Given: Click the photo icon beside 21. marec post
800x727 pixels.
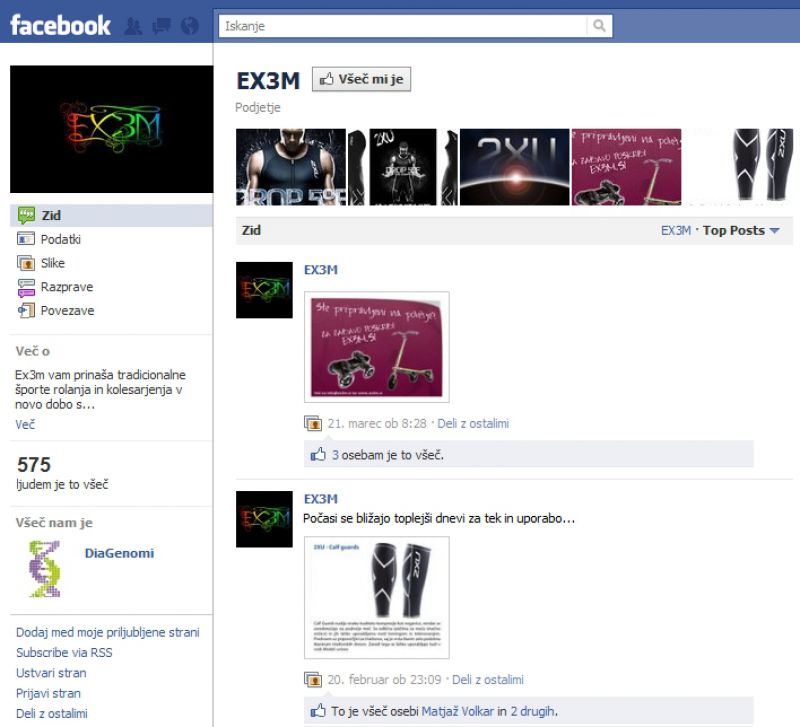Looking at the screenshot, I should (x=313, y=423).
